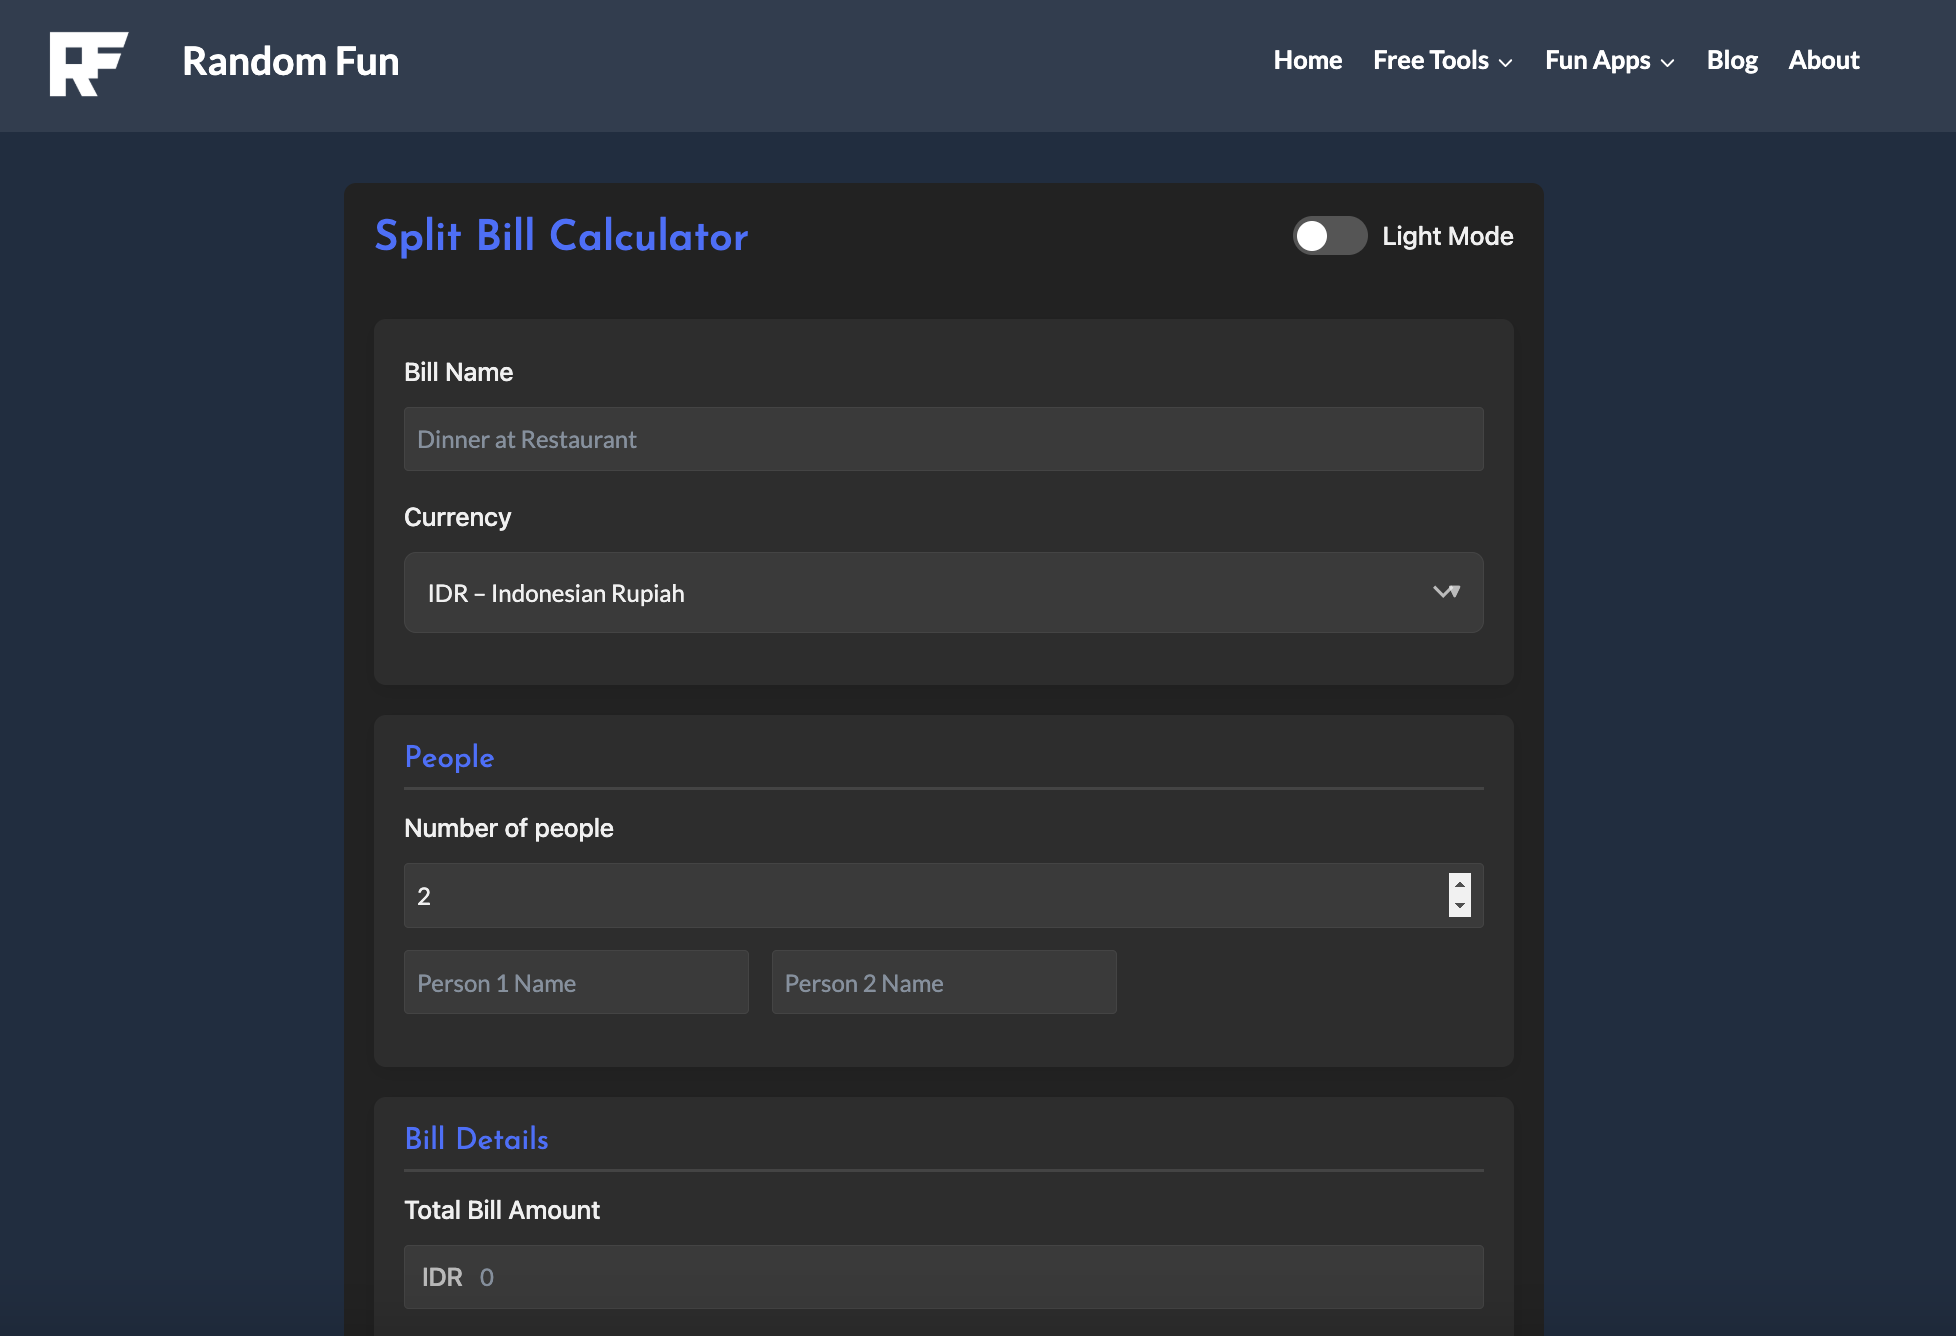1956x1336 pixels.
Task: Expand the Free Tools menu
Action: pyautogui.click(x=1430, y=60)
